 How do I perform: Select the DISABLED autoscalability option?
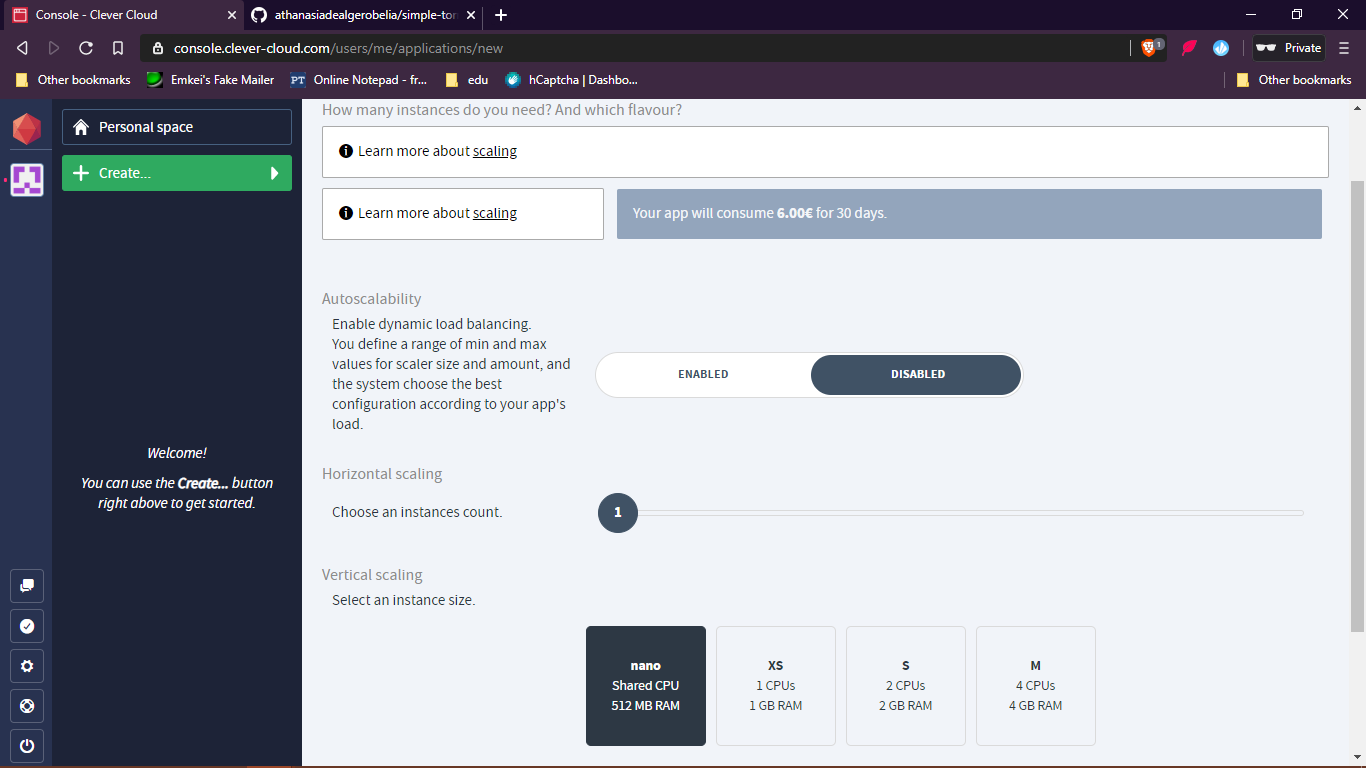(917, 374)
